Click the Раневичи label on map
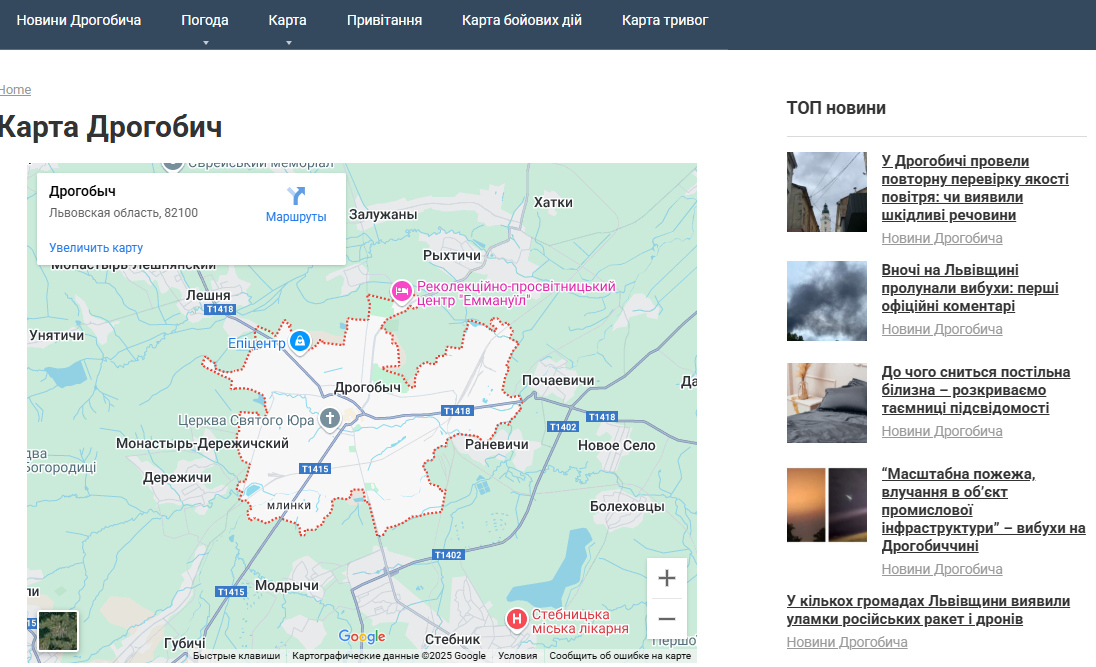This screenshot has width=1096, height=667. [x=497, y=444]
